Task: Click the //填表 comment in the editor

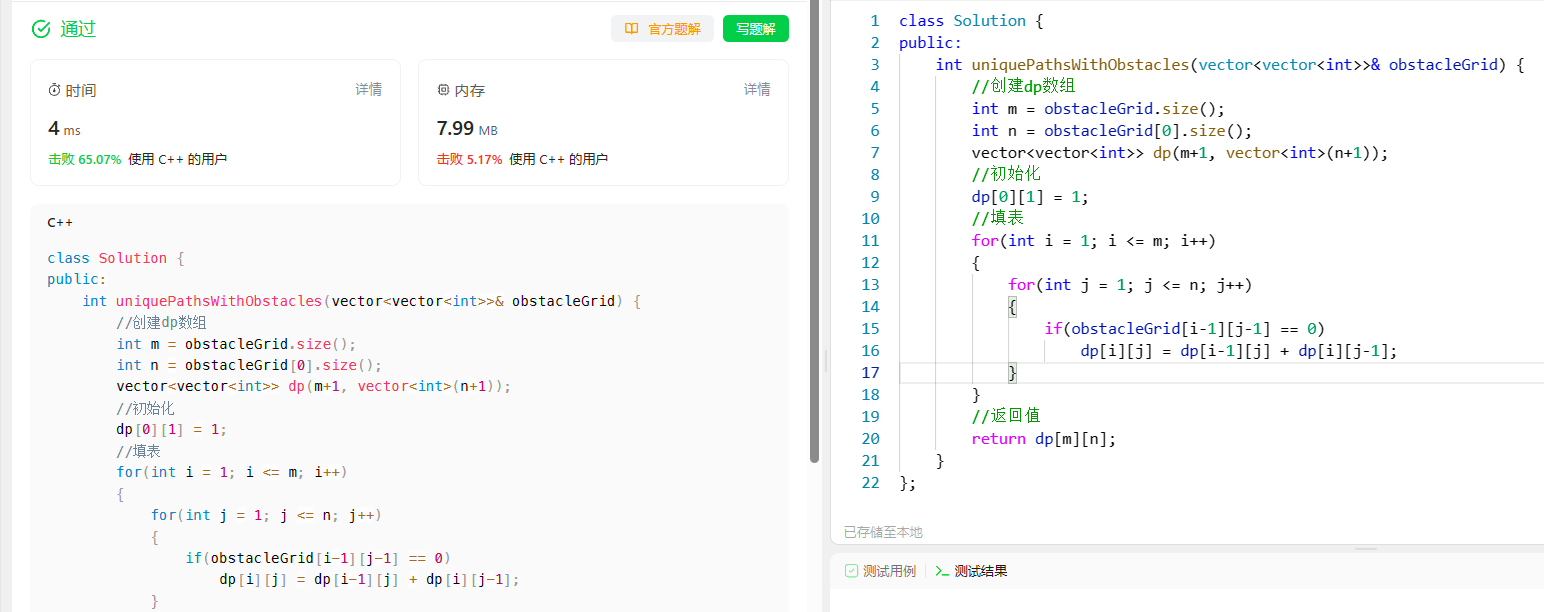Action: click(x=997, y=219)
